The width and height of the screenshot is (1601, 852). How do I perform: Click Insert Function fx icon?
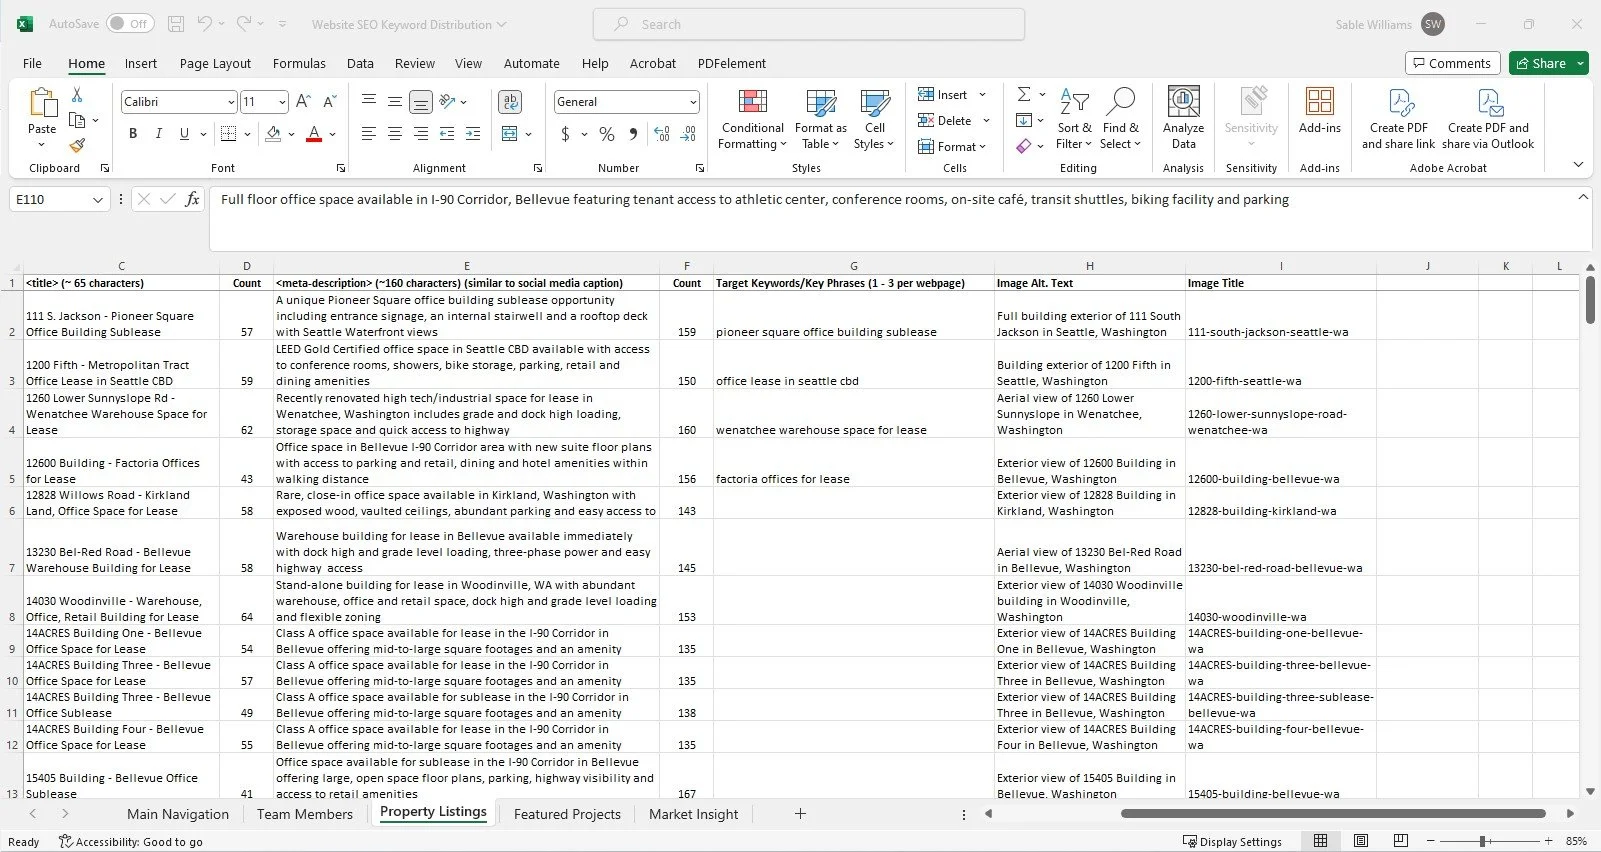click(193, 199)
